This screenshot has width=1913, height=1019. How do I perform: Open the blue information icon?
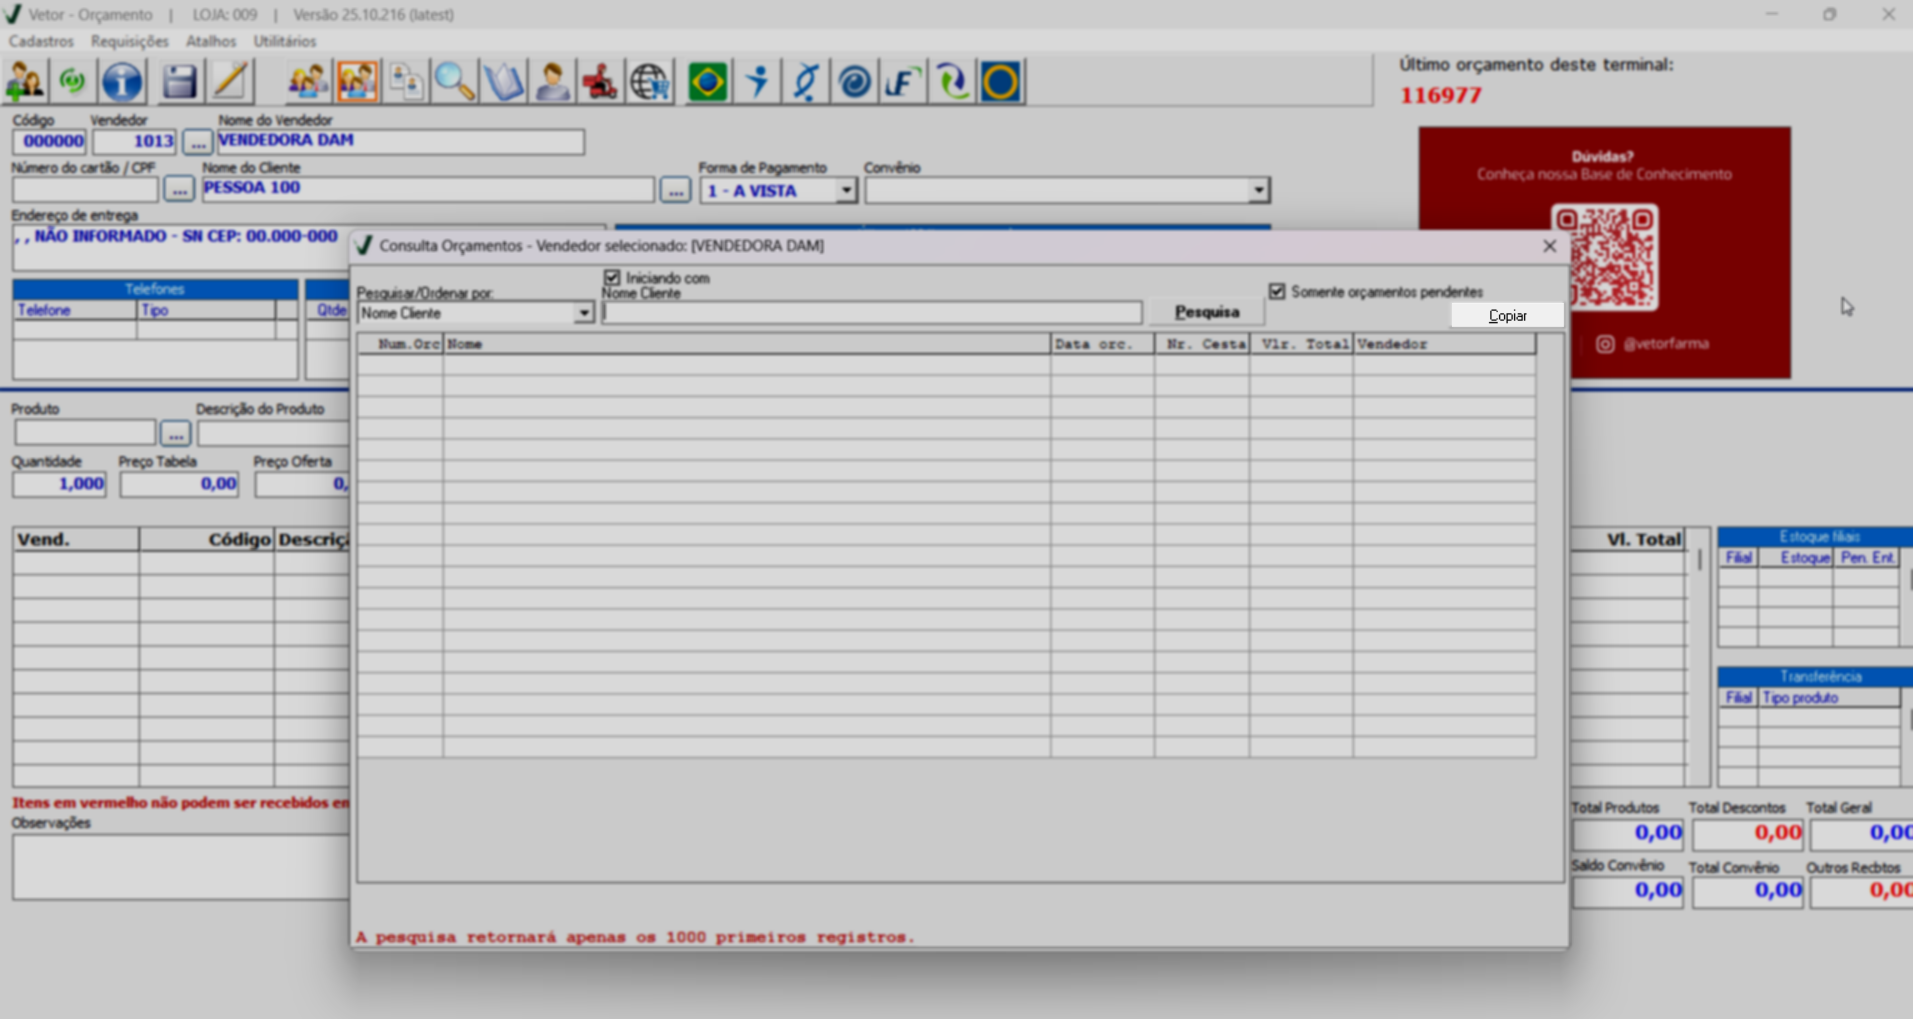click(x=122, y=82)
